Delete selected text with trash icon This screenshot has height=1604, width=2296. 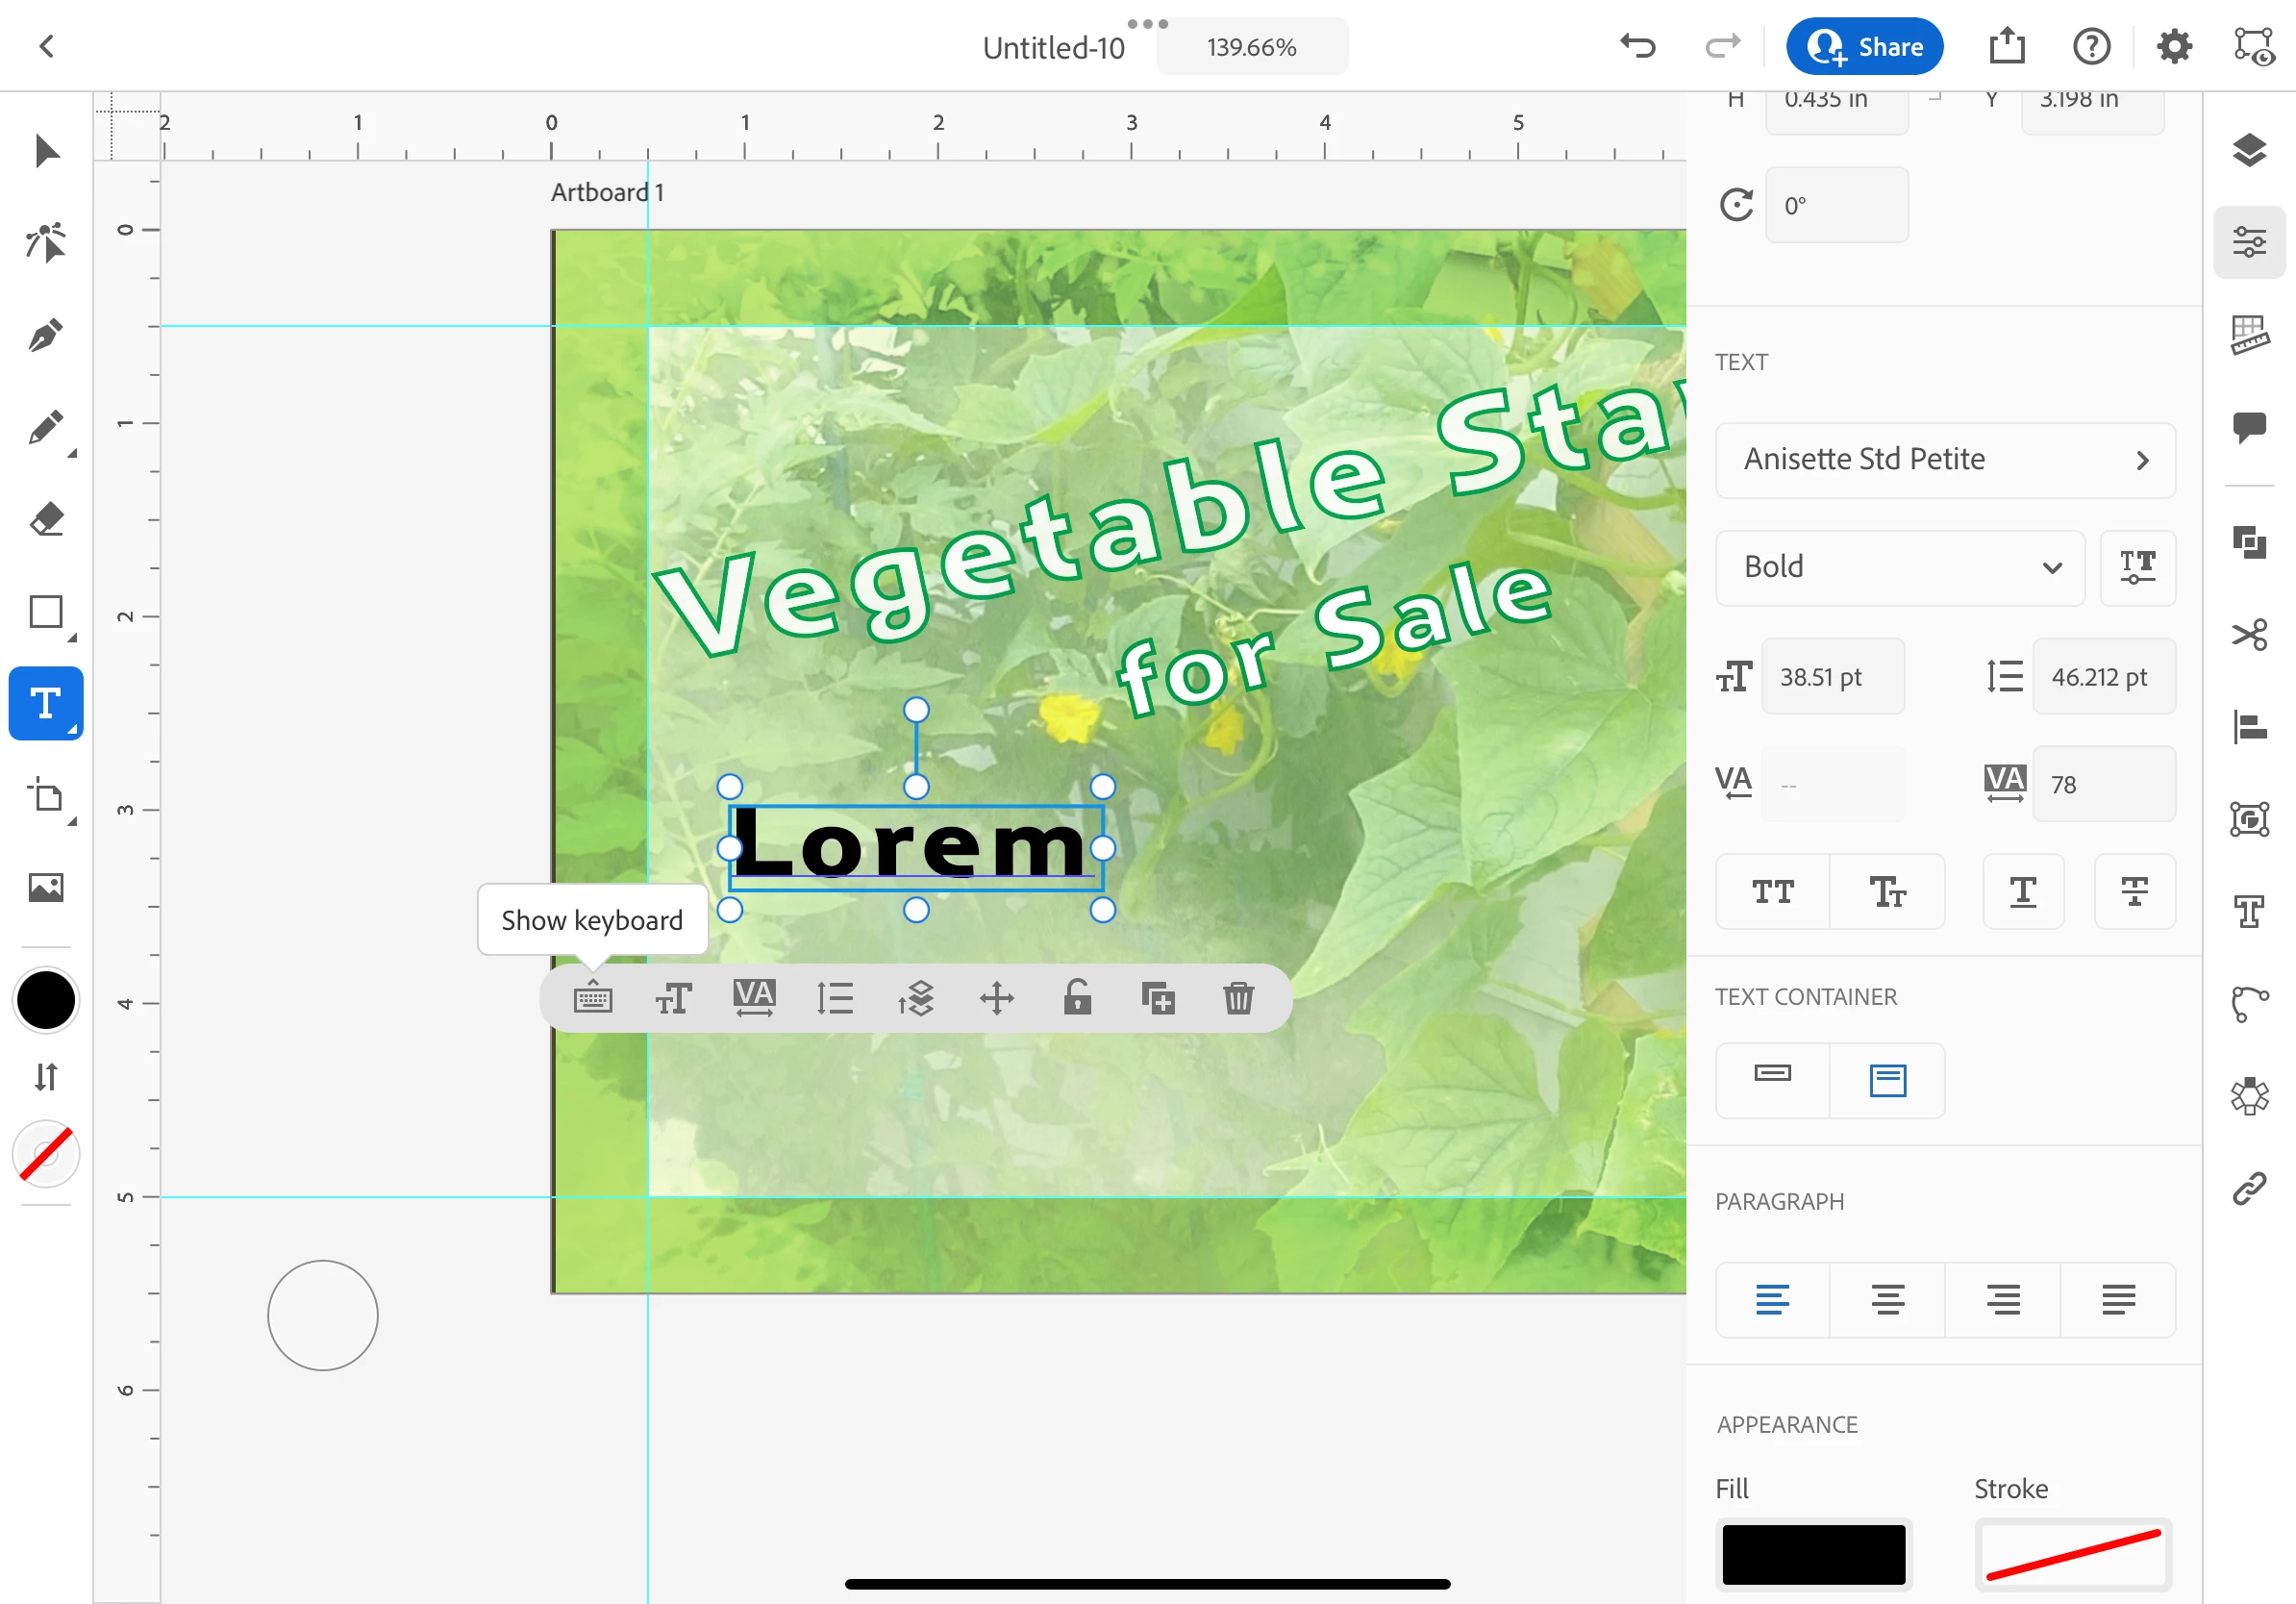[1238, 998]
